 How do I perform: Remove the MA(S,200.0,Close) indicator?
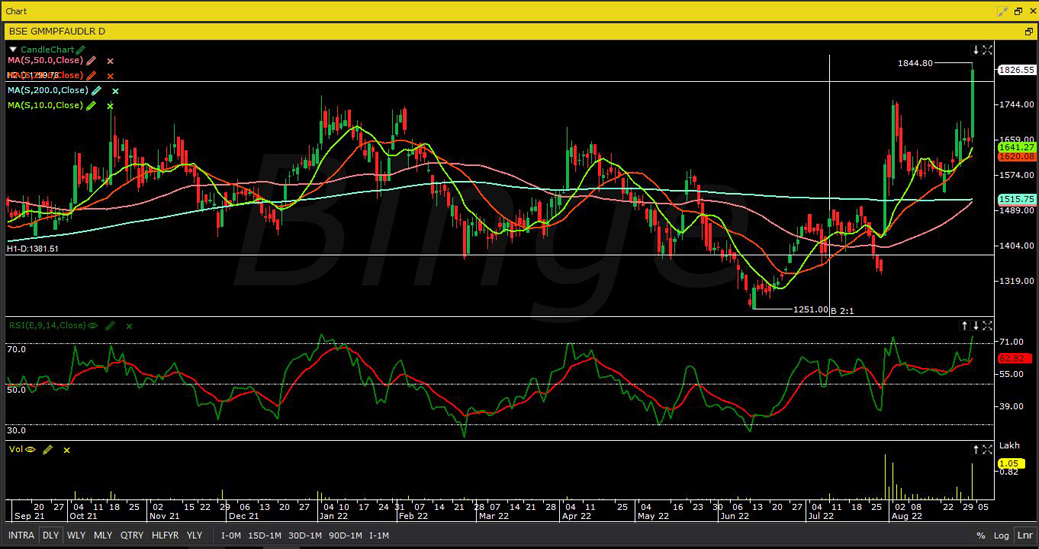point(115,91)
